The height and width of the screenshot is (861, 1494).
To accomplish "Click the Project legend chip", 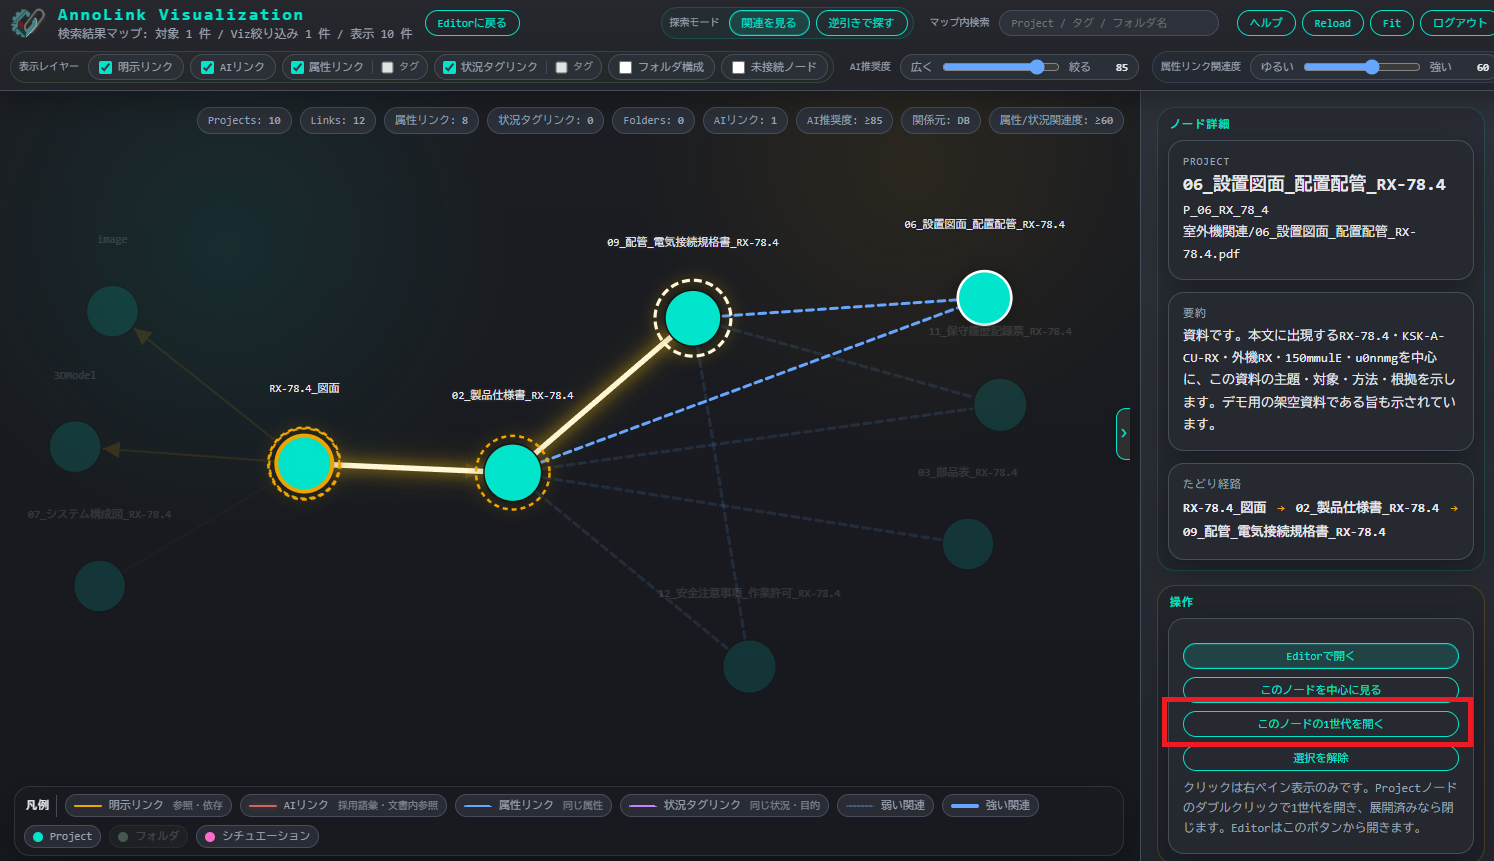I will [62, 836].
